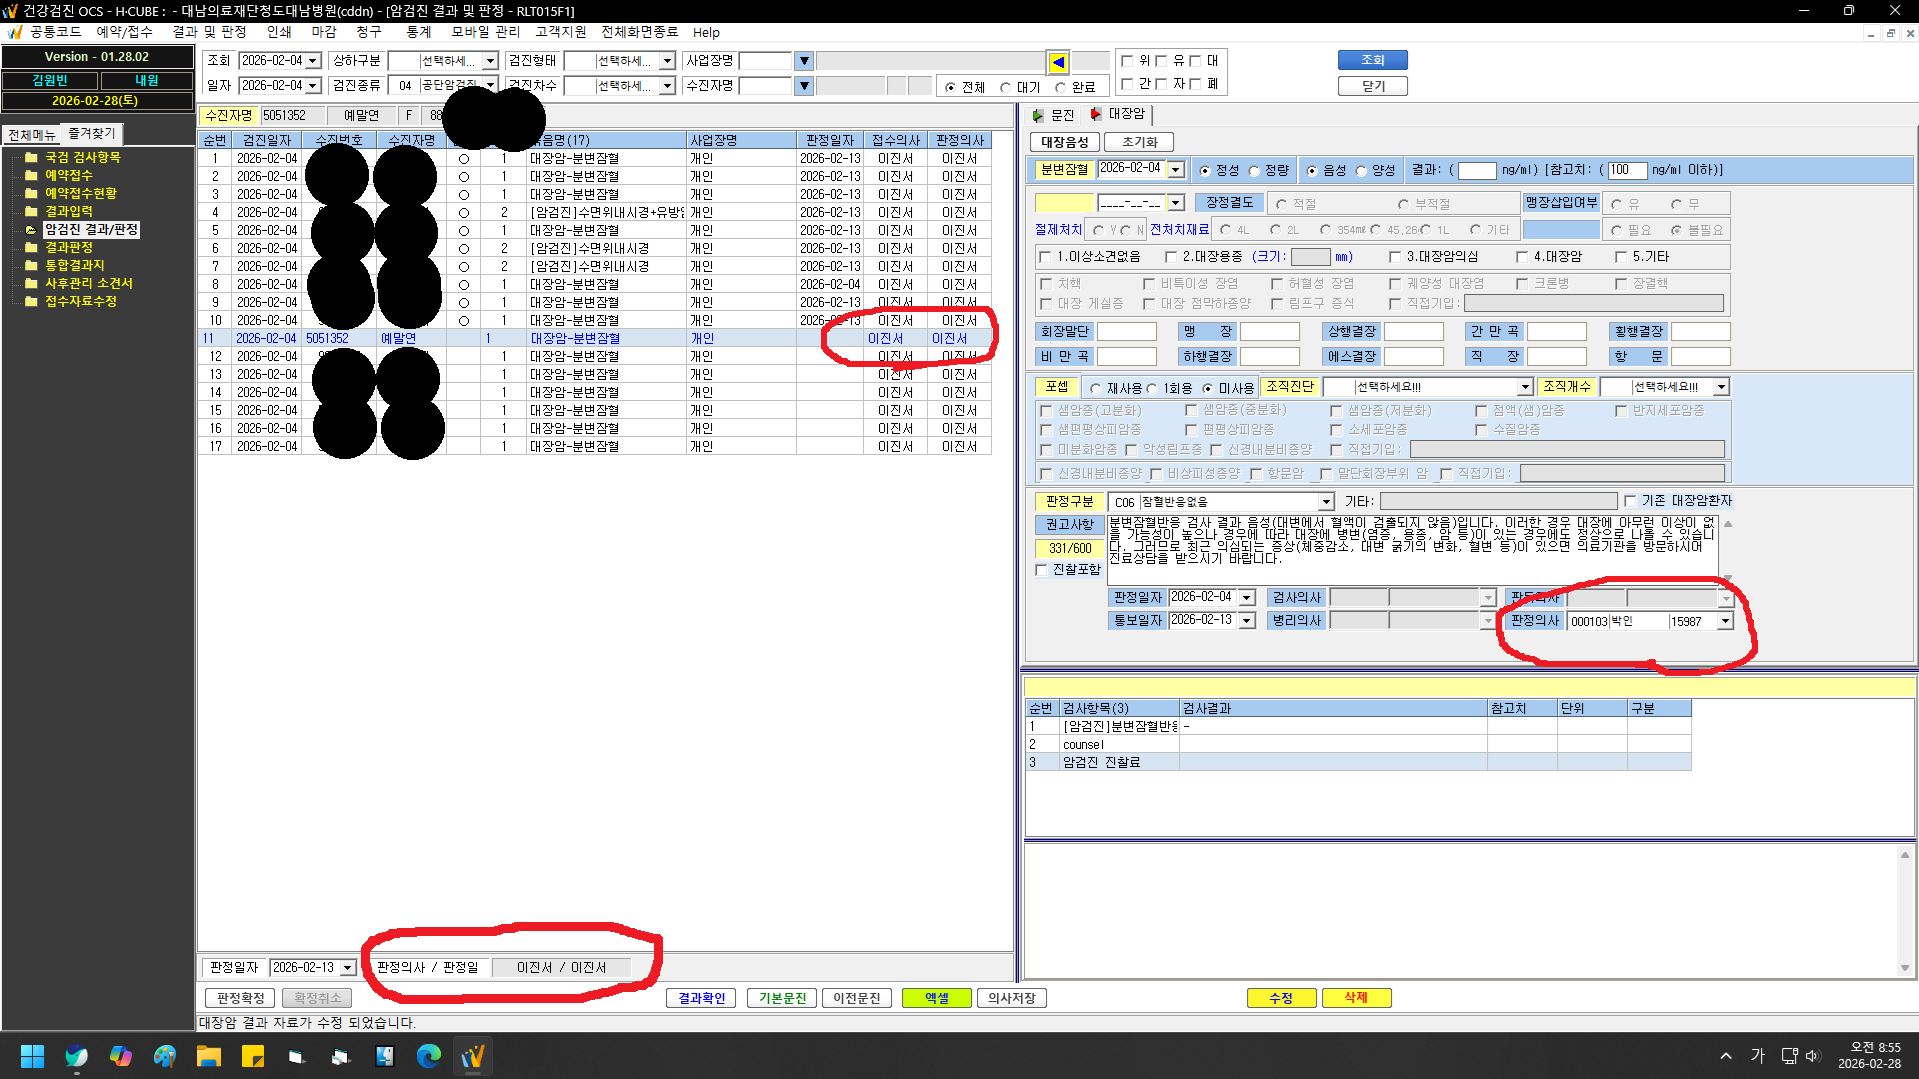Viewport: 1919px width, 1079px height.
Task: Open Sticky Notes taskbar icon
Action: (252, 1055)
